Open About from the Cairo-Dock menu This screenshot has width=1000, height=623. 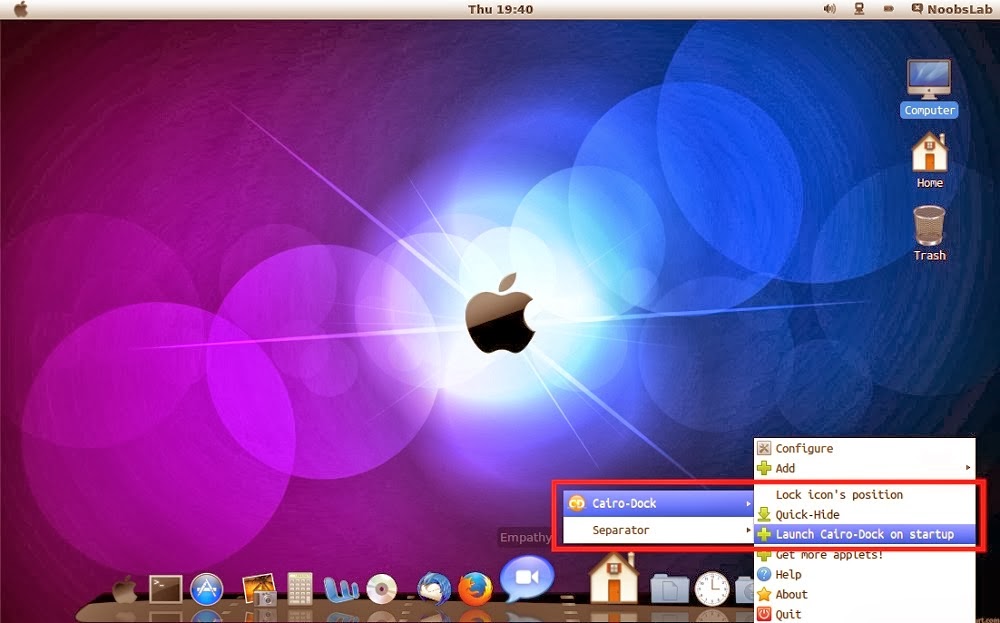pos(865,594)
